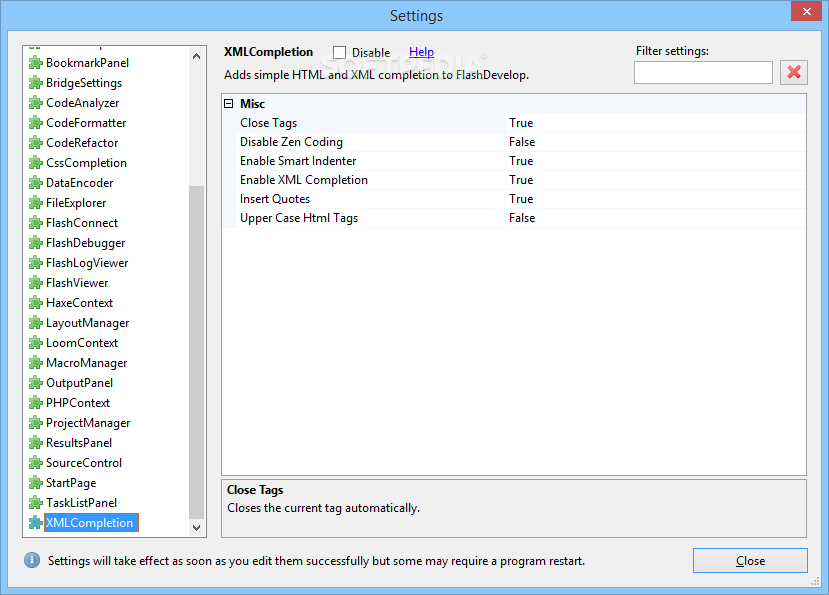The image size is (829, 595).
Task: Click the True value of Insert Quotes
Action: (x=521, y=199)
